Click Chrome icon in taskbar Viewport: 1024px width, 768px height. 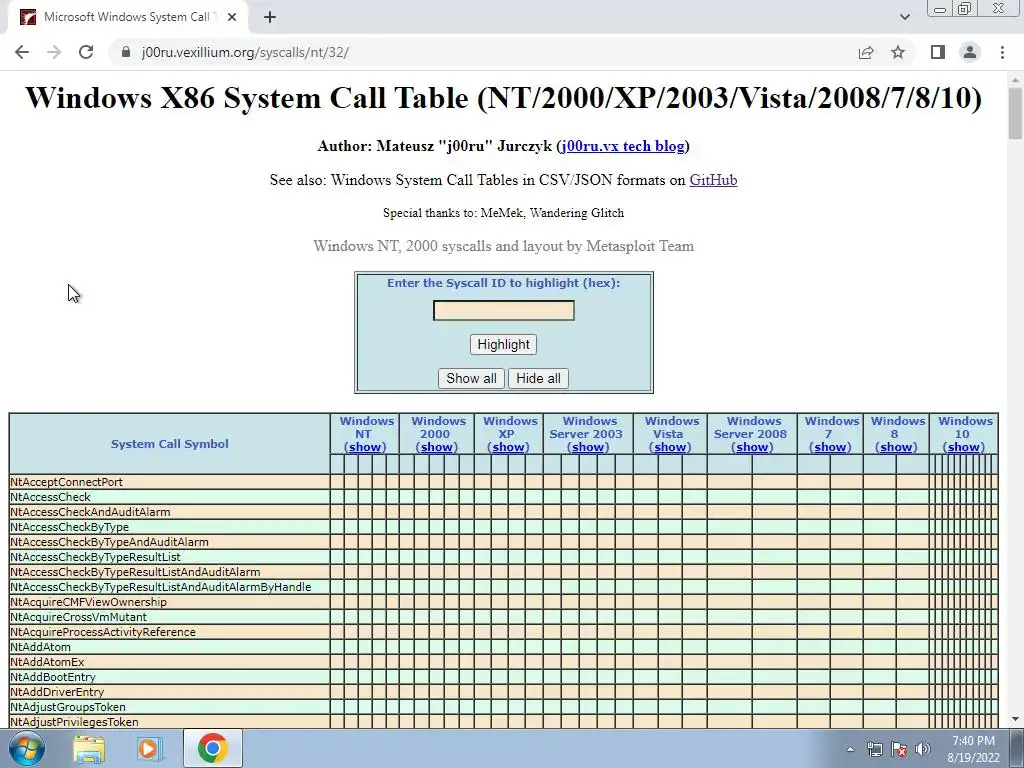tap(212, 748)
